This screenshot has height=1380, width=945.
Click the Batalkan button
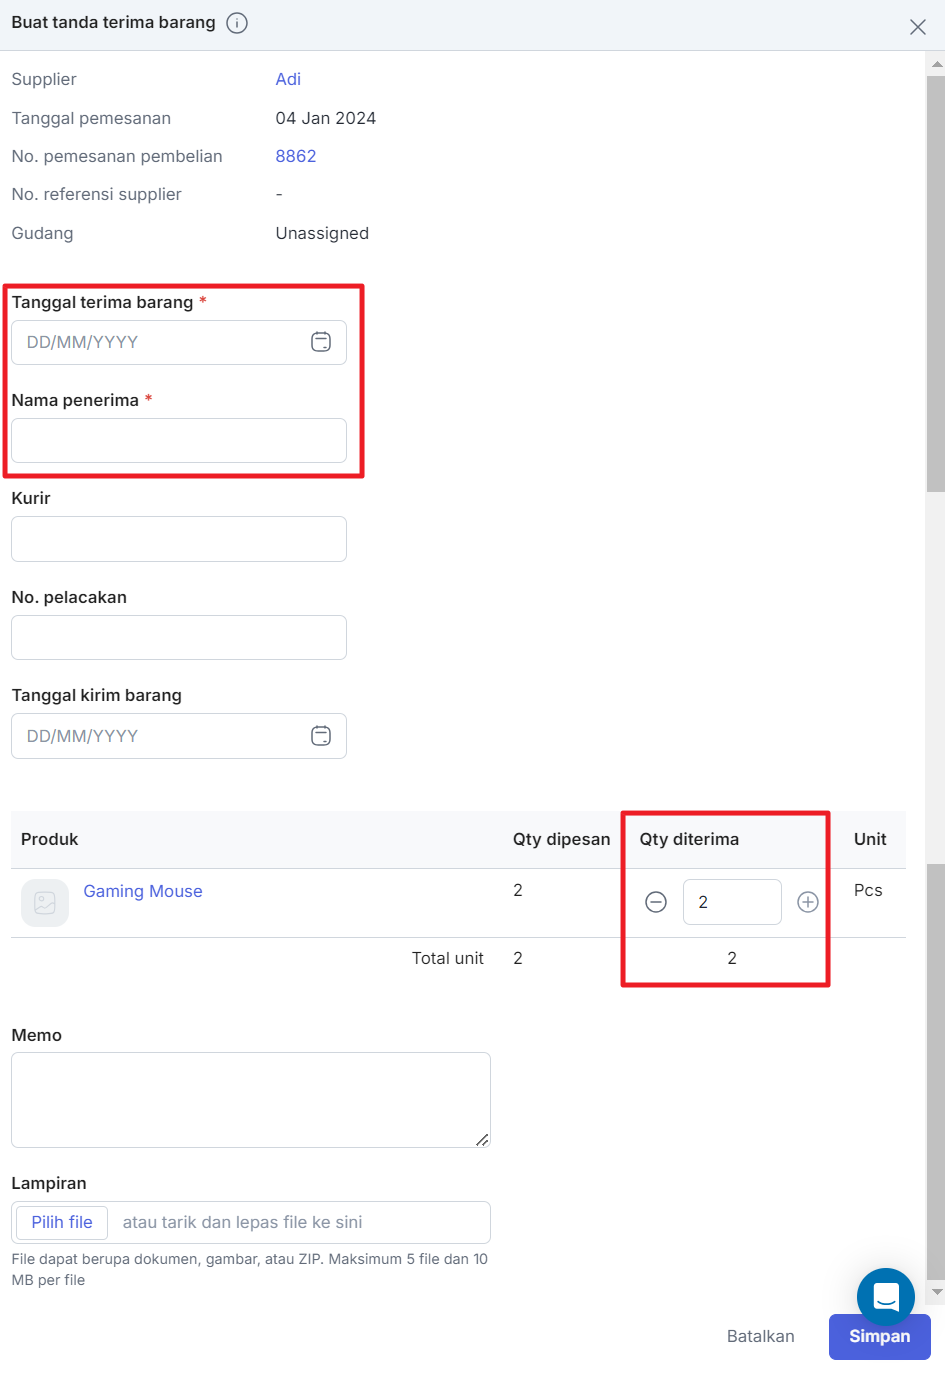pyautogui.click(x=761, y=1336)
